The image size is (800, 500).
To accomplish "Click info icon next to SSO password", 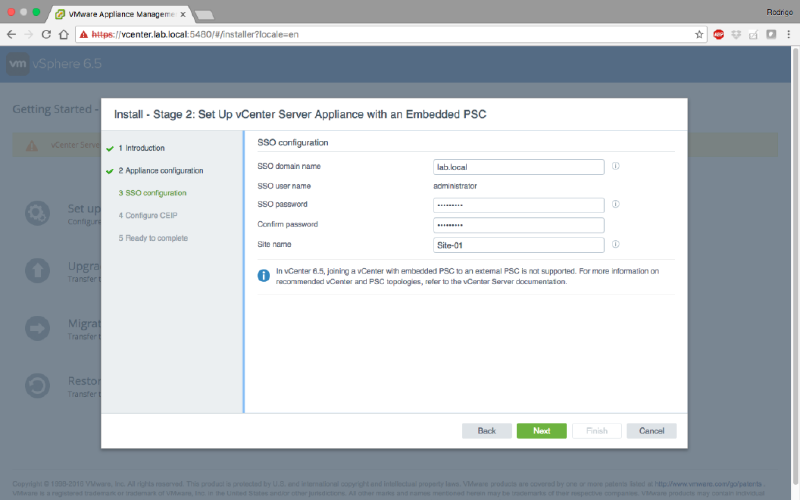I will pyautogui.click(x=616, y=204).
